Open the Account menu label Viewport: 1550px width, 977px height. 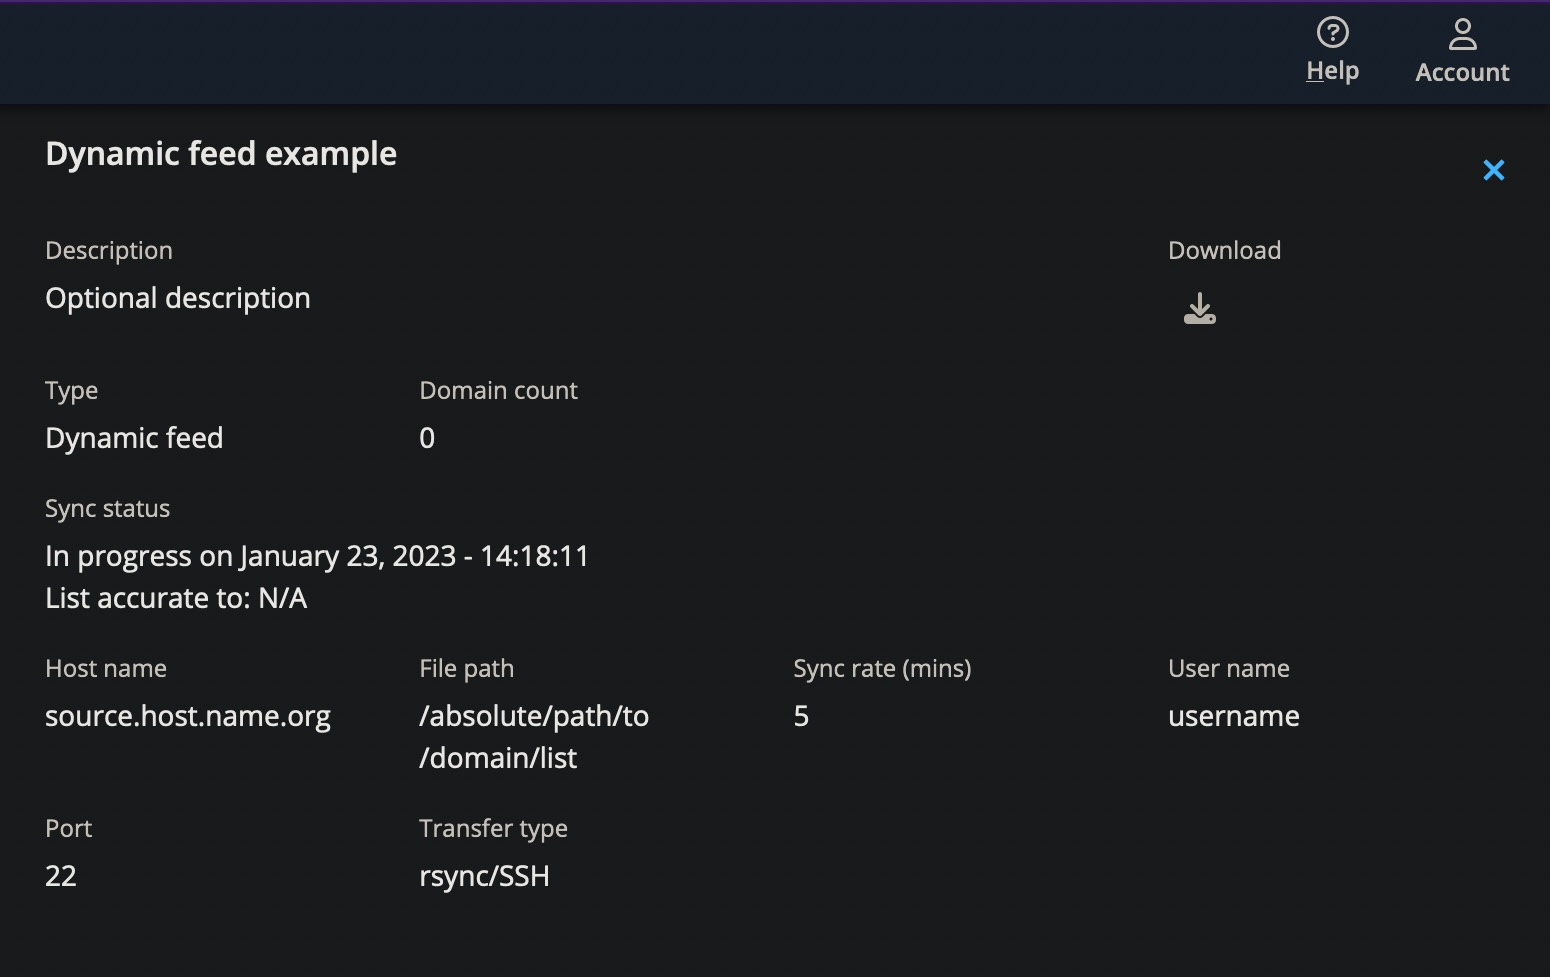[1462, 72]
